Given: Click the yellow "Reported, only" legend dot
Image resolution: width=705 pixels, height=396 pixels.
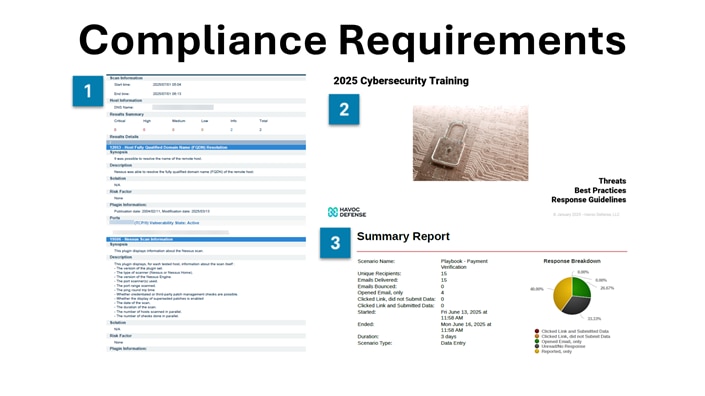Looking at the screenshot, I should pyautogui.click(x=536, y=351).
